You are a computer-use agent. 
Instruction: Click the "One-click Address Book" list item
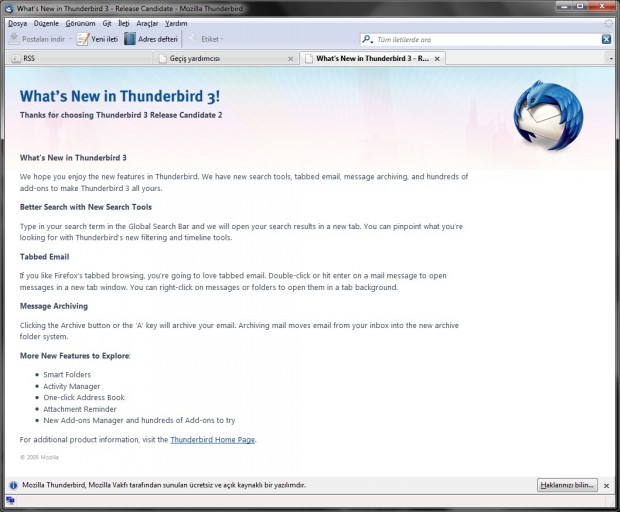tap(84, 397)
